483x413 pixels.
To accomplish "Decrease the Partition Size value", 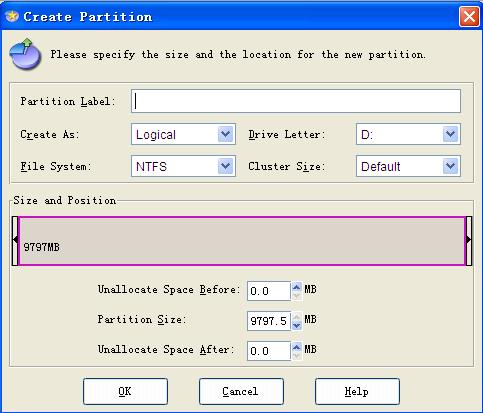I will coord(297,325).
